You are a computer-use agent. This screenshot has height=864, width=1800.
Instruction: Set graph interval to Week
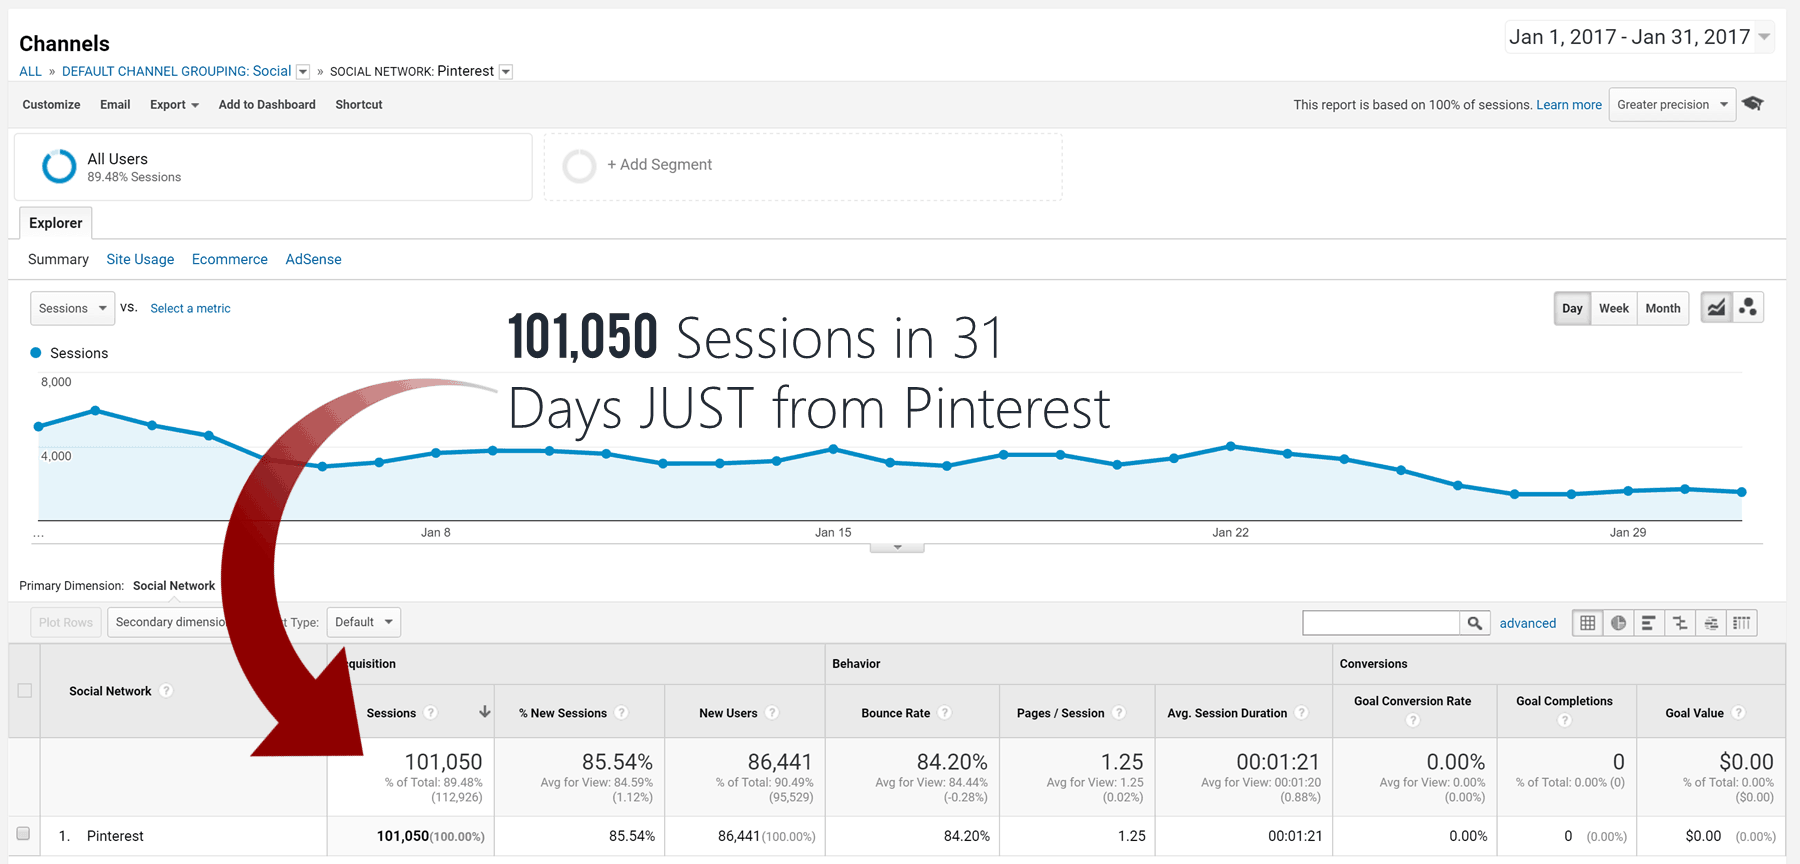[x=1614, y=308]
